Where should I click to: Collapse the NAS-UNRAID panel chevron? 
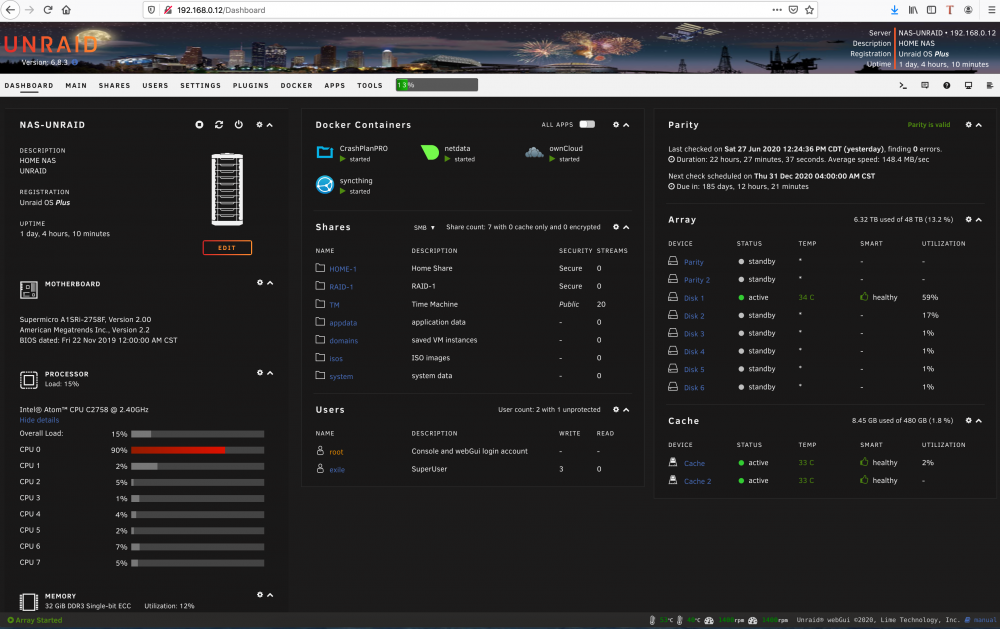pos(270,125)
